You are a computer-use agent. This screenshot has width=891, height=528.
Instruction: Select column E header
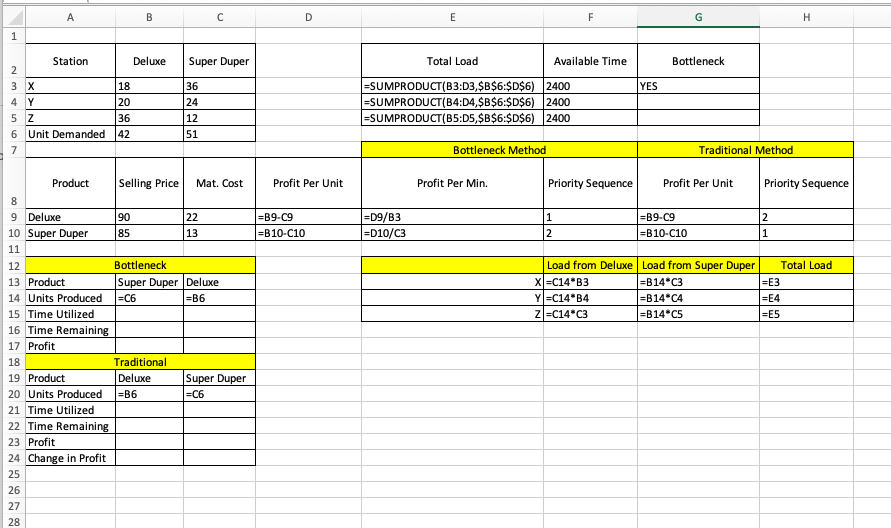click(x=452, y=18)
